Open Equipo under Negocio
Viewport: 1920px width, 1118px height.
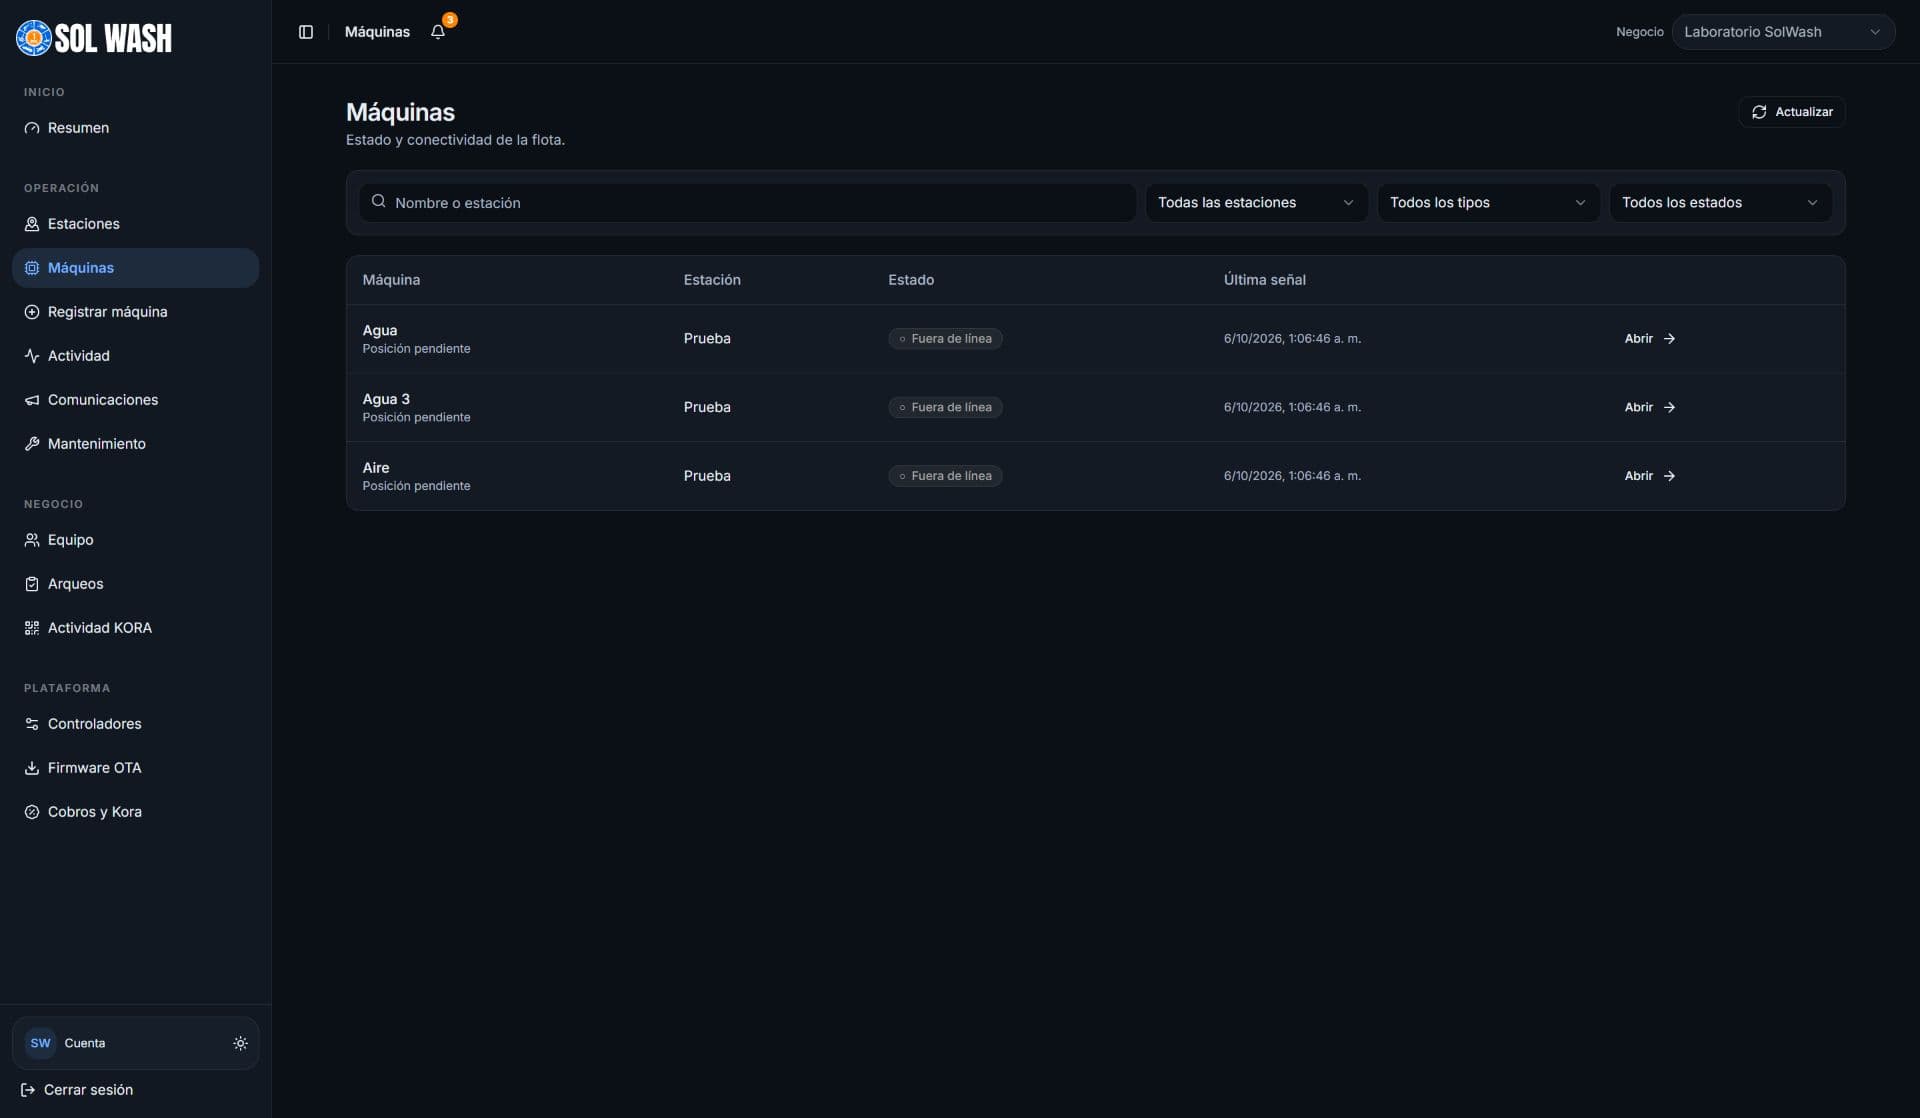135,540
